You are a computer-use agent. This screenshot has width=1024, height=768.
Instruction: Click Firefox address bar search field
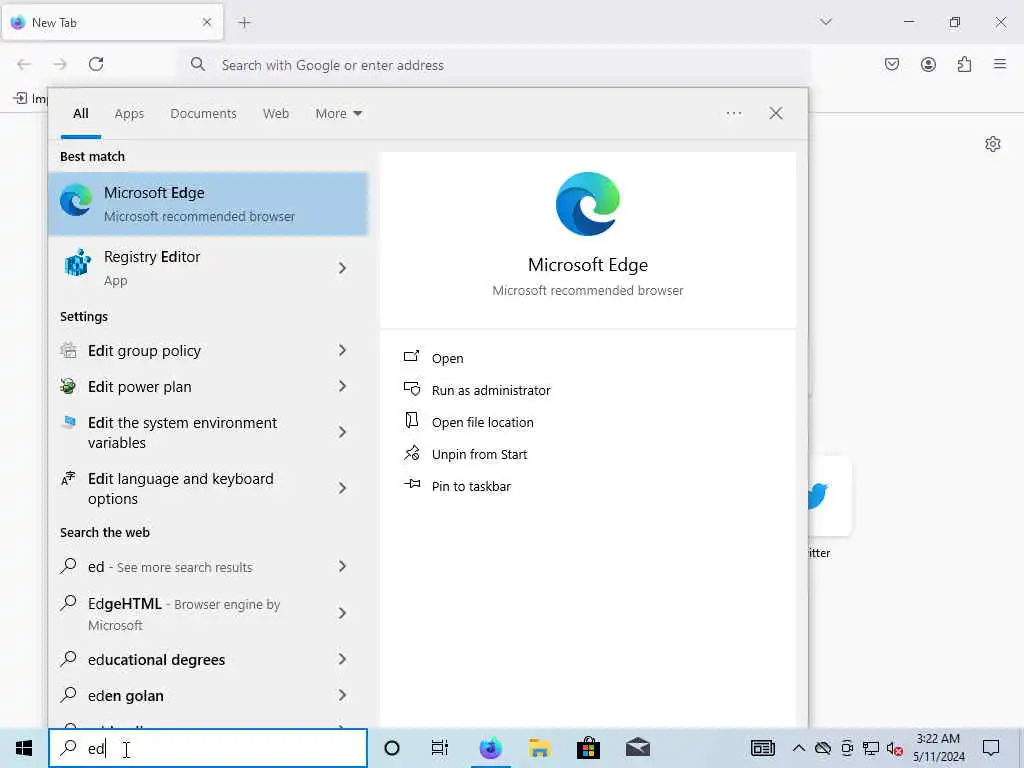point(496,65)
